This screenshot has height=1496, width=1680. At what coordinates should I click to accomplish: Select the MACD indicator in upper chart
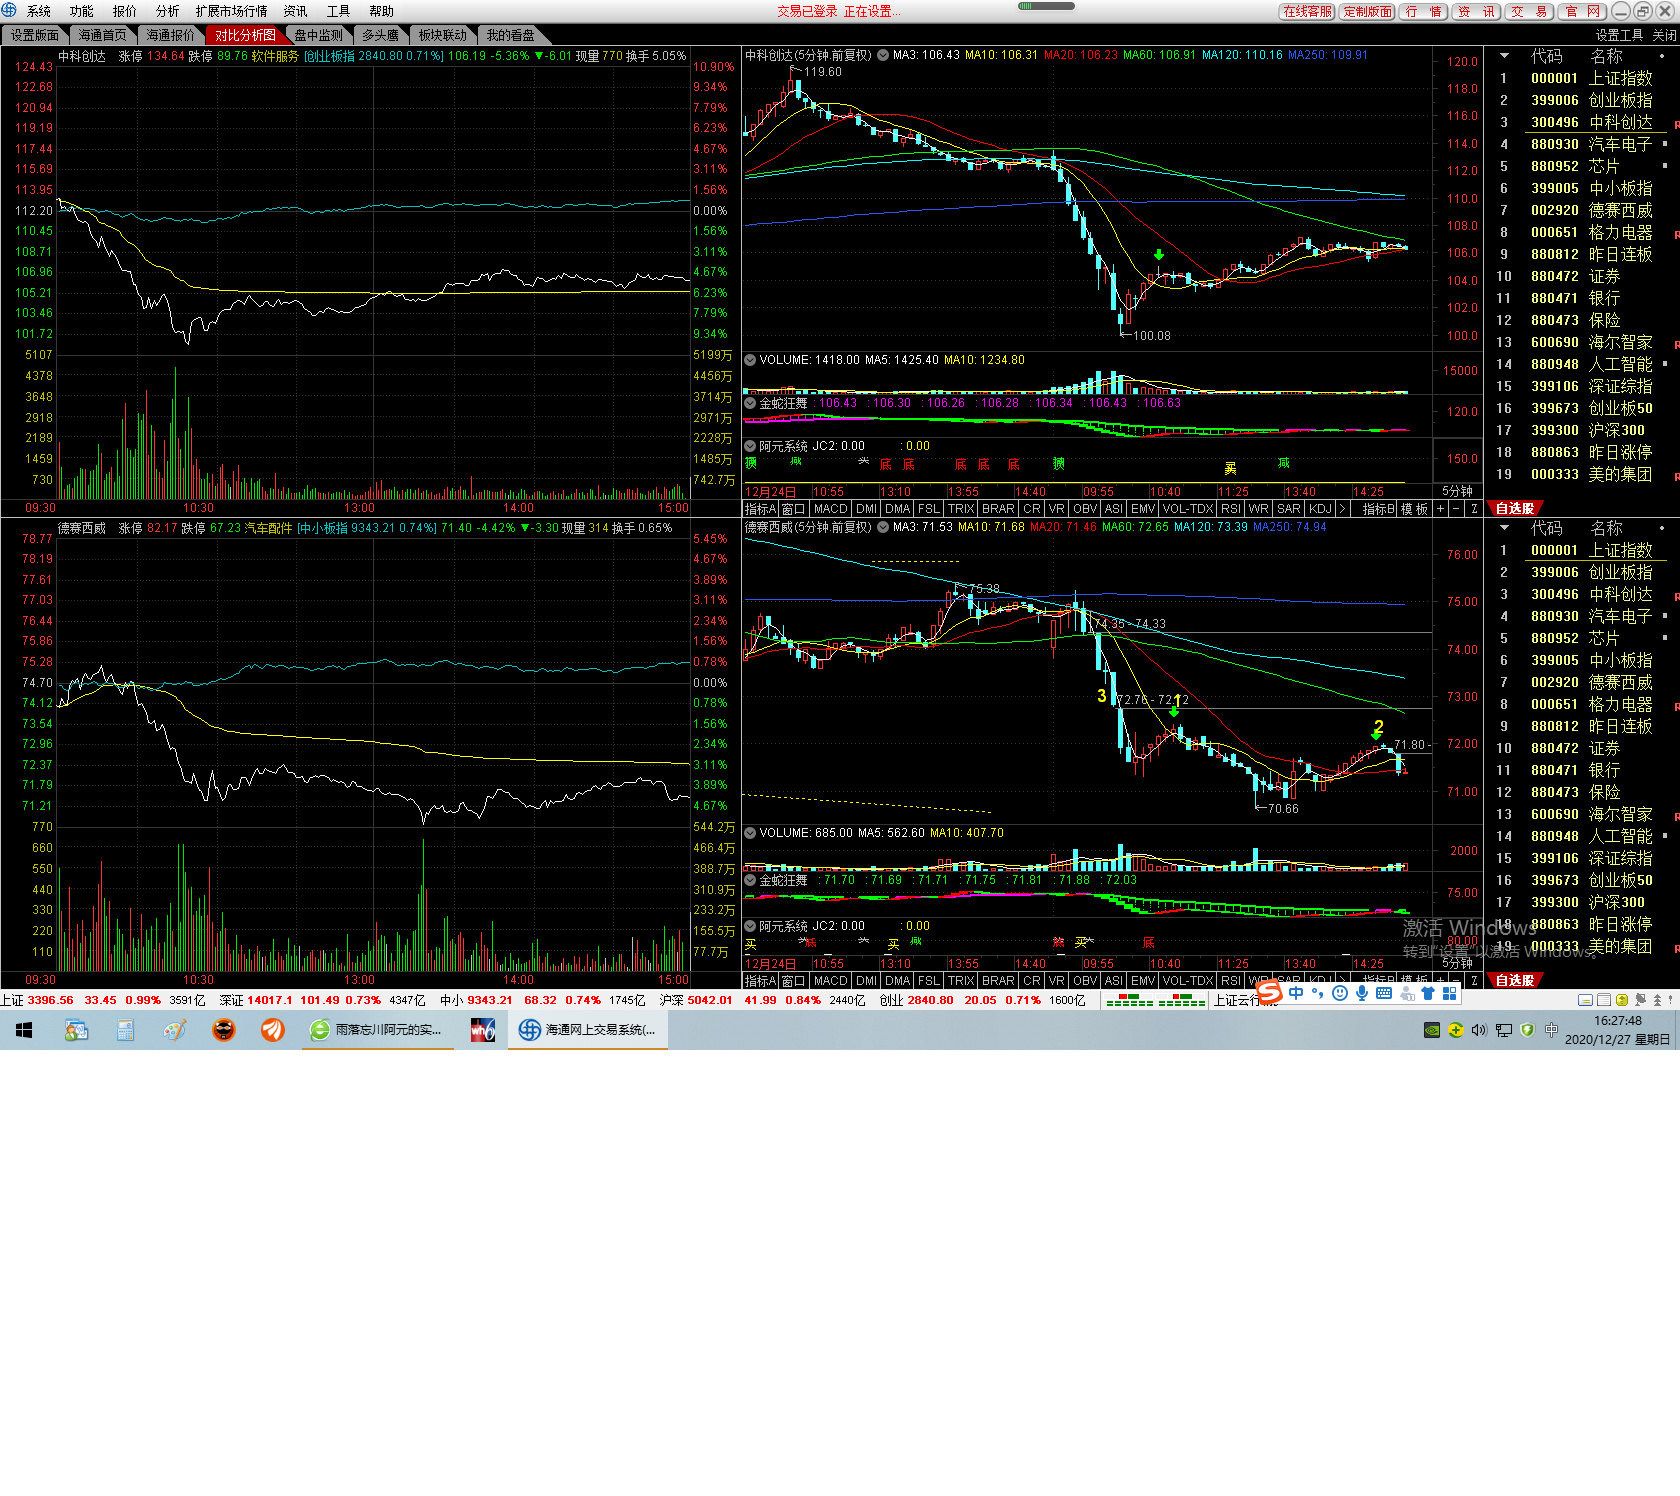click(830, 509)
